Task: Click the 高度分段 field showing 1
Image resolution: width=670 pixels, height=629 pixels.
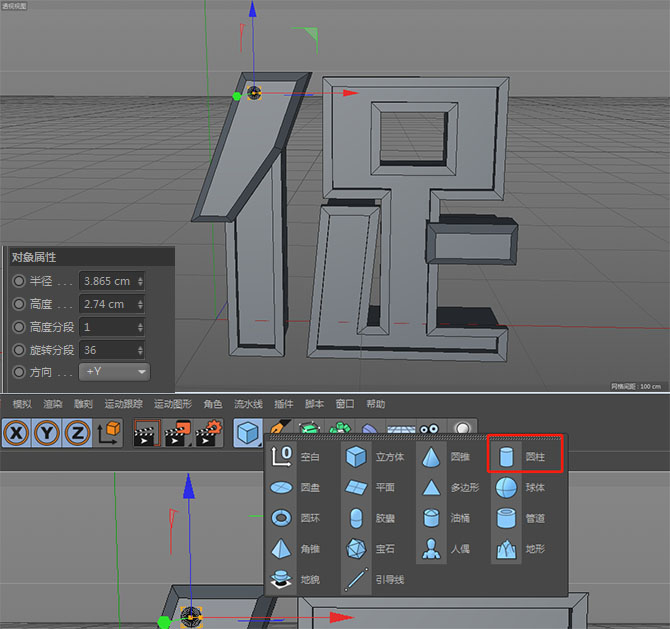Action: tap(112, 327)
